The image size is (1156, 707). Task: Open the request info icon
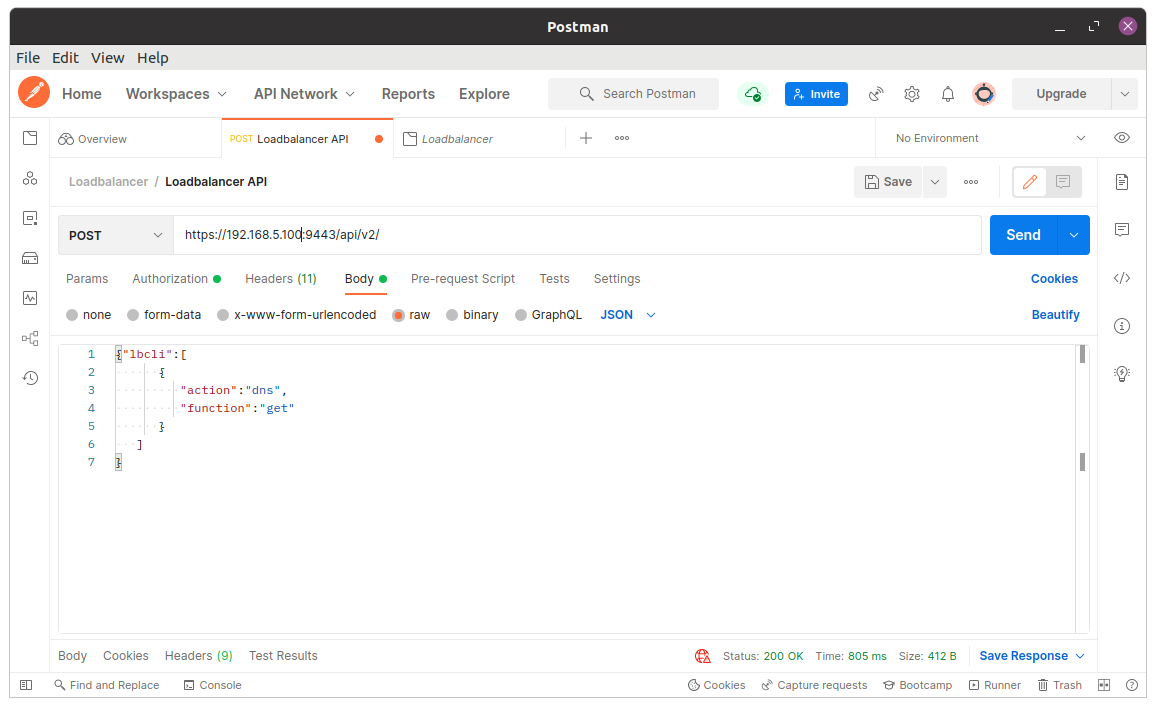tap(1121, 326)
